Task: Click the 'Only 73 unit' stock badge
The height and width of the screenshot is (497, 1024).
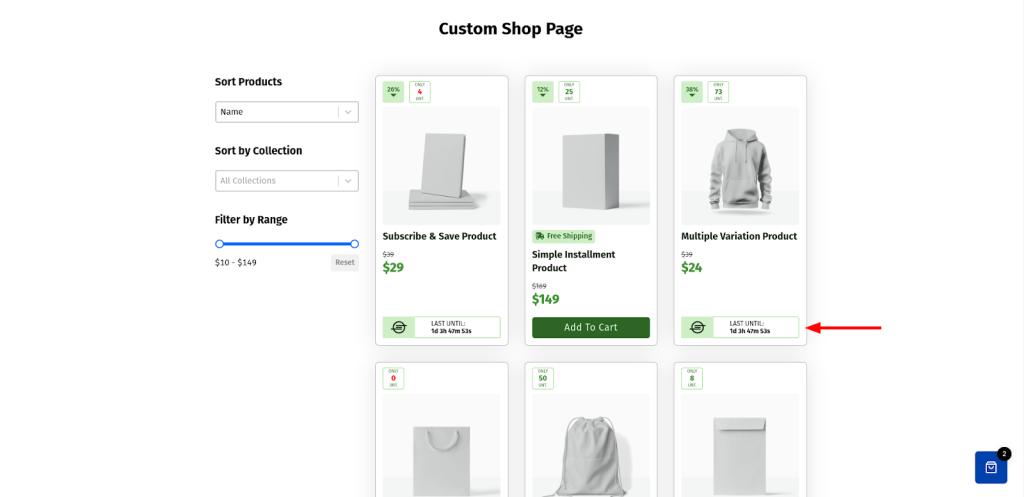Action: point(718,92)
